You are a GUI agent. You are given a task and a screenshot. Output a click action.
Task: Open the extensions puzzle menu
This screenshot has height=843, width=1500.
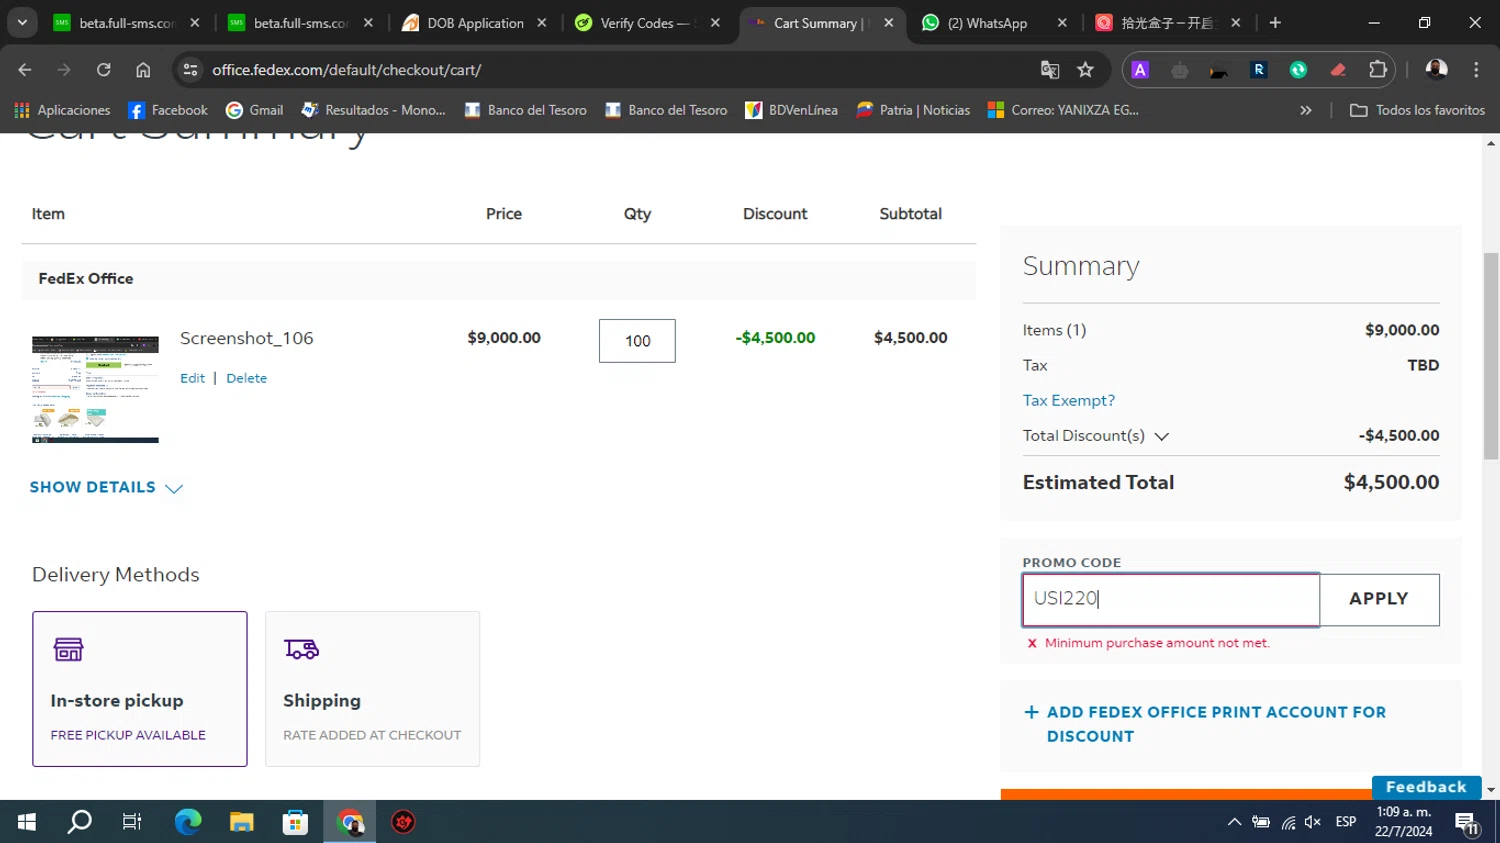1378,70
